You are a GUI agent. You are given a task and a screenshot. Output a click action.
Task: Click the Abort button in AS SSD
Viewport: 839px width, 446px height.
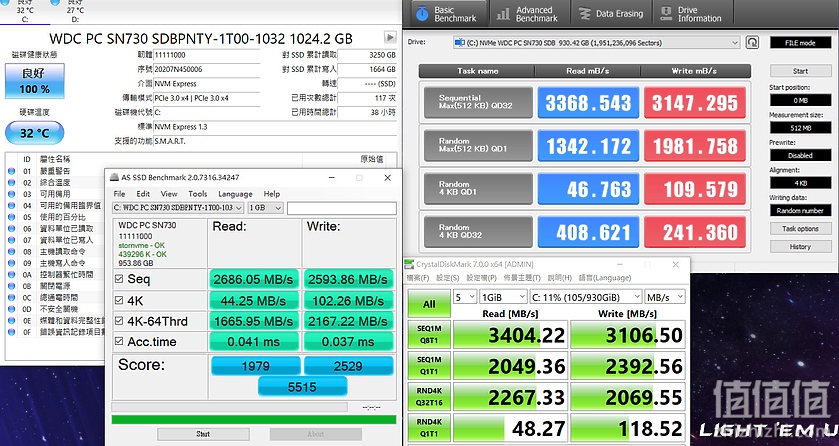[x=316, y=434]
